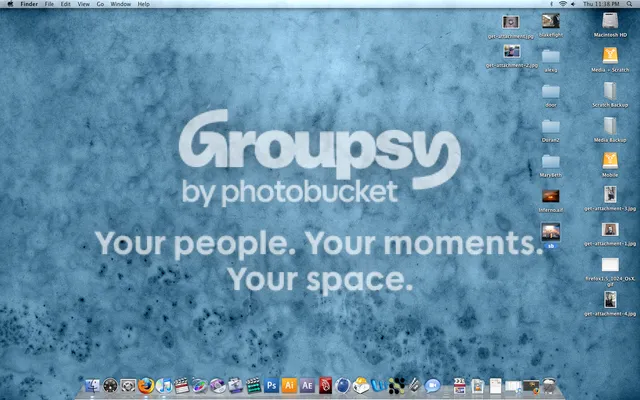This screenshot has height=400, width=640.
Task: Select the Mobile drive icon
Action: [610, 160]
